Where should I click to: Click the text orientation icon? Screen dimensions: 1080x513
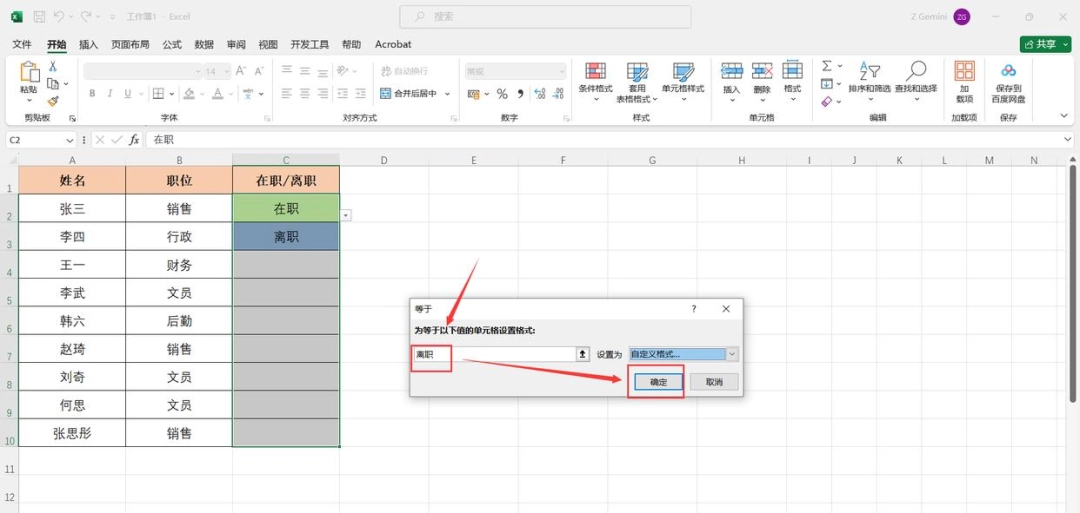tap(342, 71)
